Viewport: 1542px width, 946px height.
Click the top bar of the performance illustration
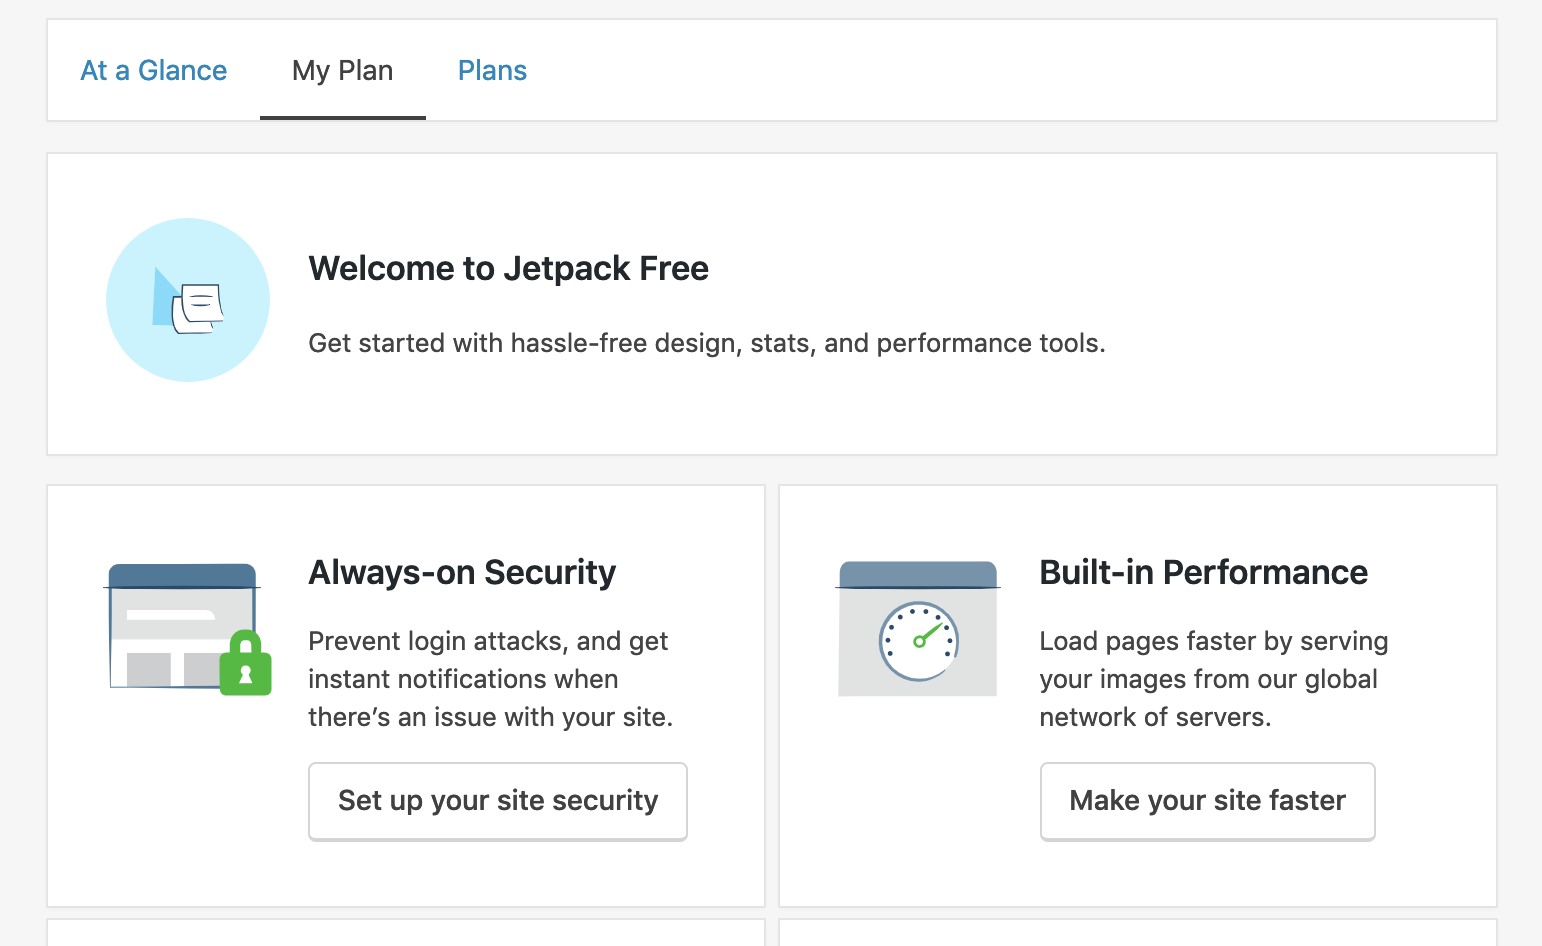coord(918,574)
